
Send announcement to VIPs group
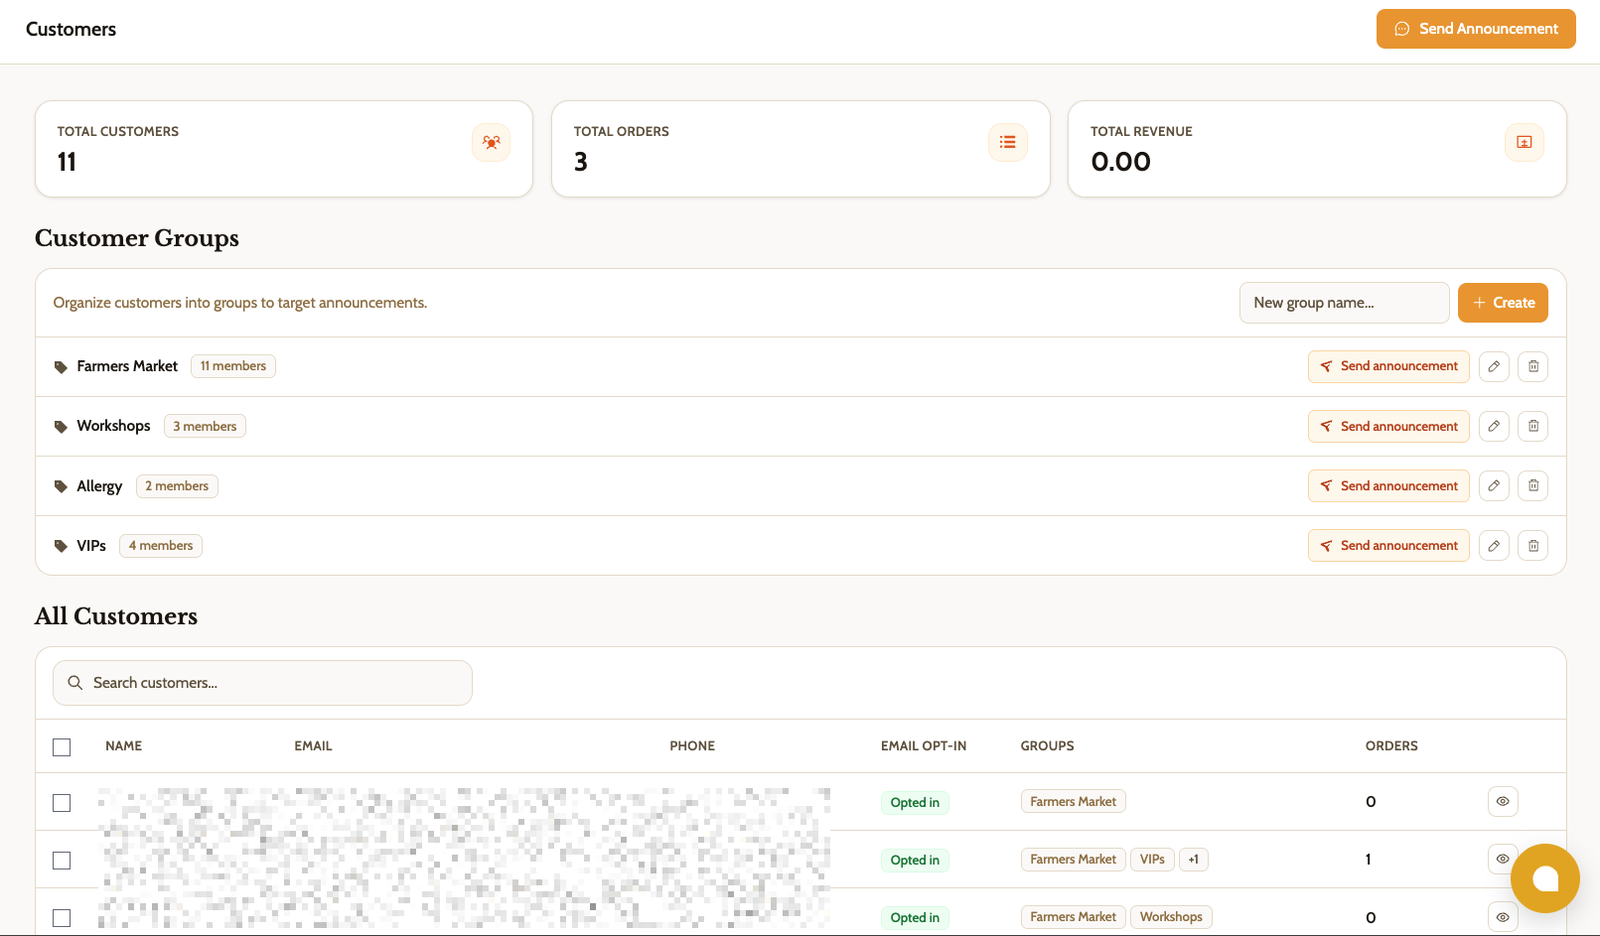(x=1389, y=545)
